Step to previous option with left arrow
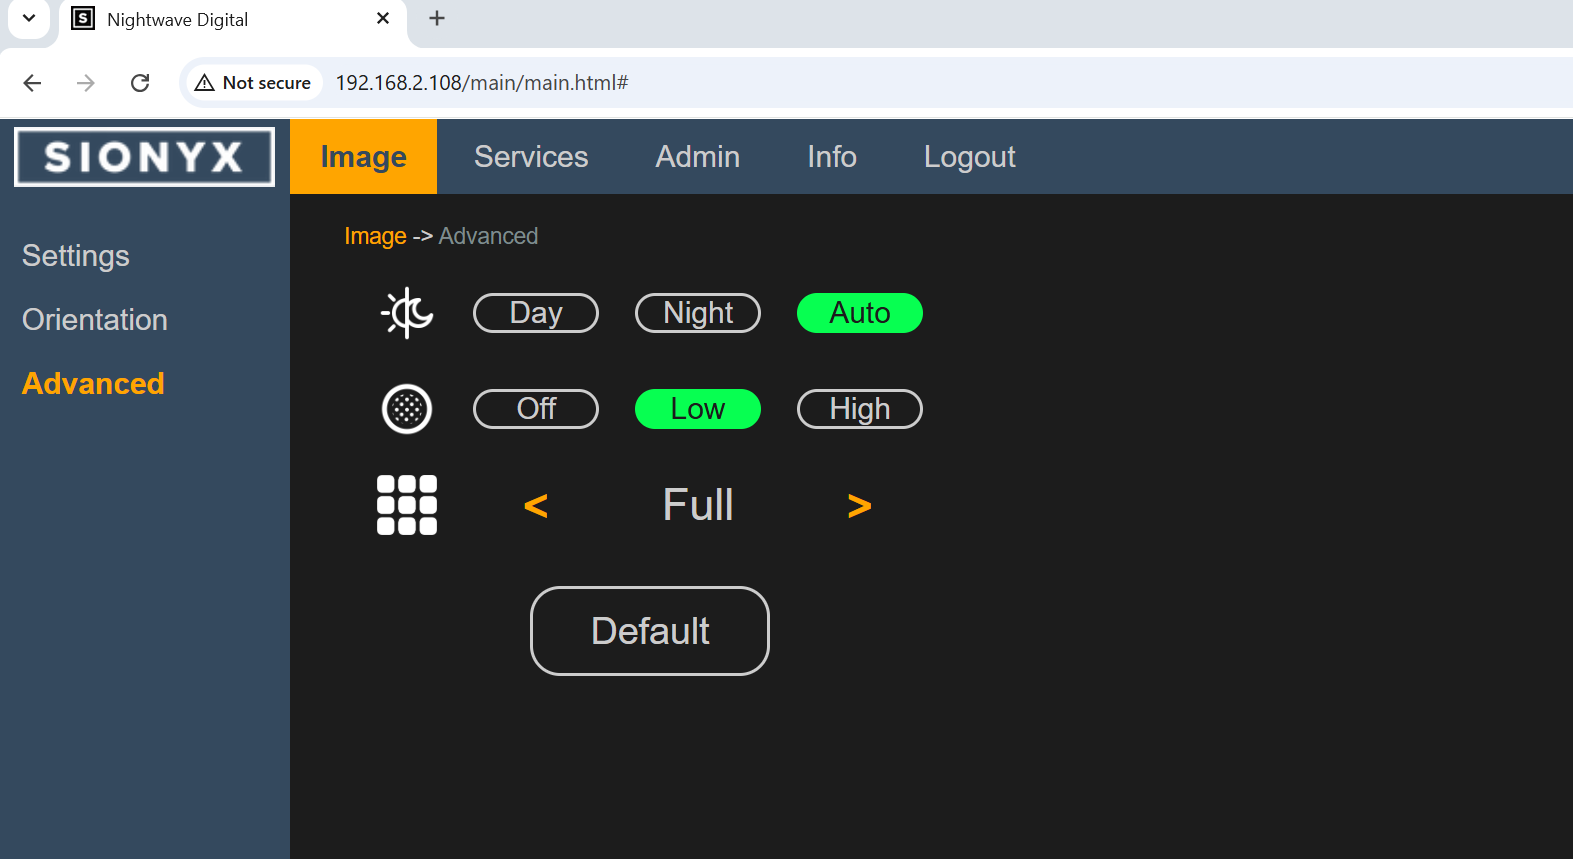The image size is (1573, 859). pyautogui.click(x=536, y=506)
